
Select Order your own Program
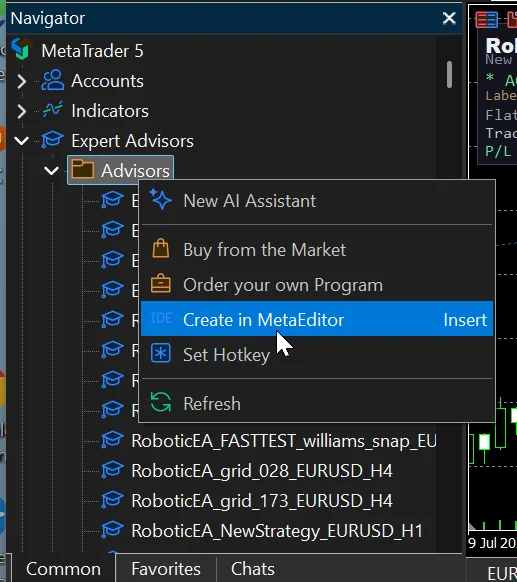(317, 285)
